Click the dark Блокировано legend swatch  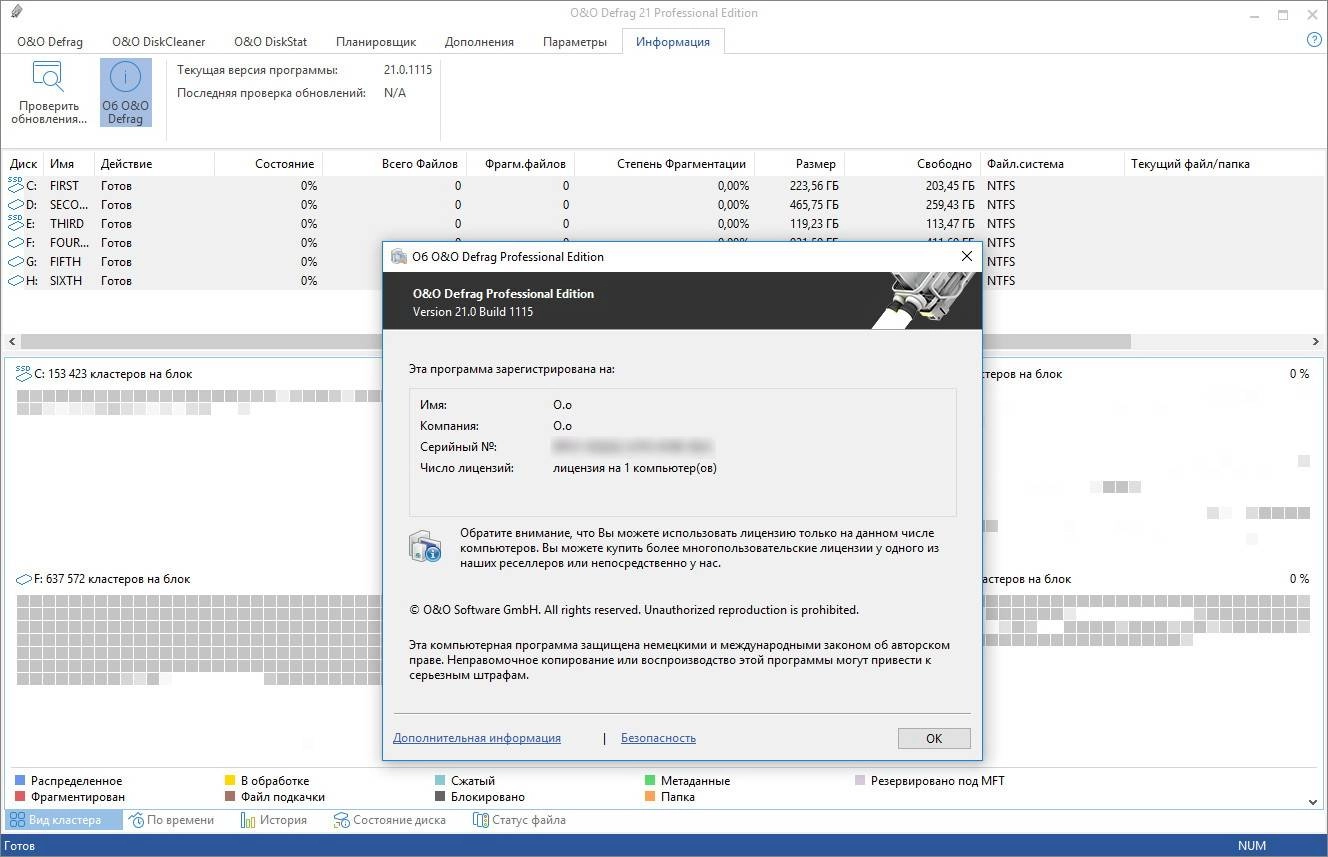(440, 797)
